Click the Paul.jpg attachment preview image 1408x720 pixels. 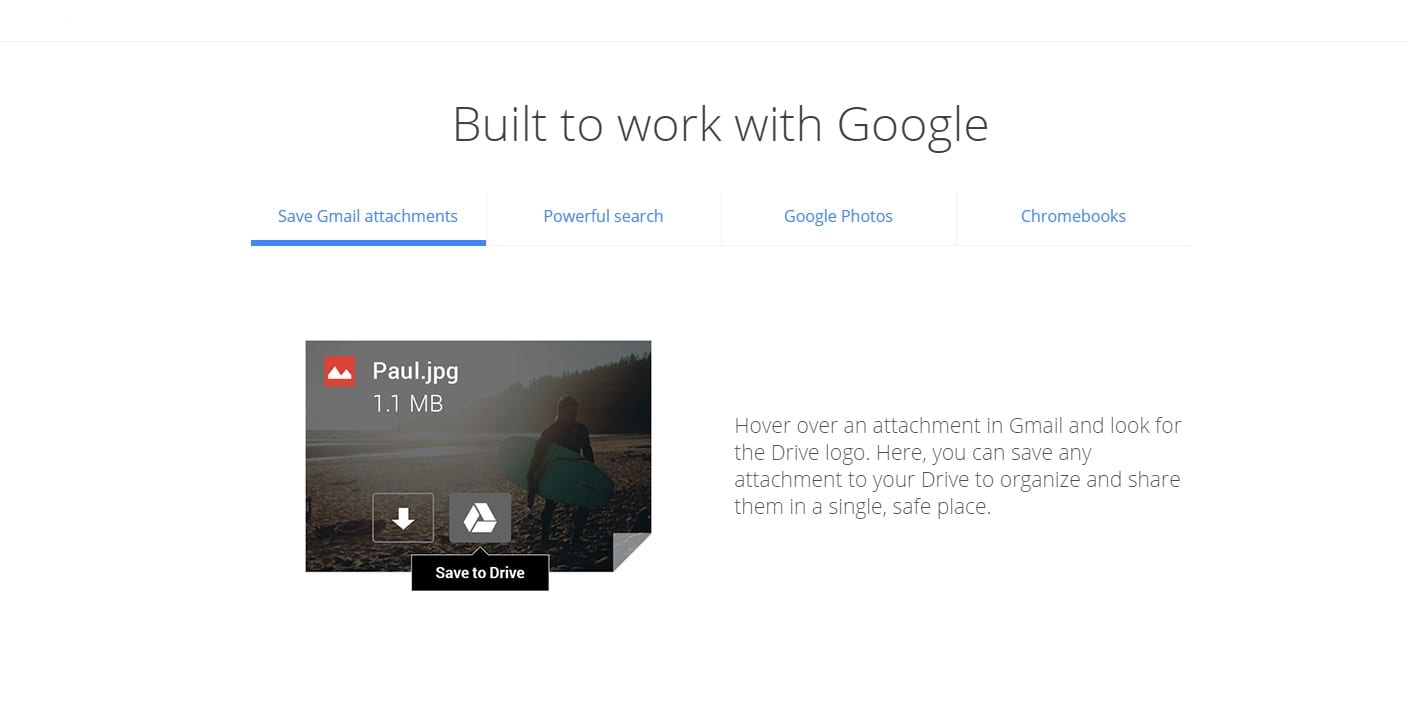point(478,456)
